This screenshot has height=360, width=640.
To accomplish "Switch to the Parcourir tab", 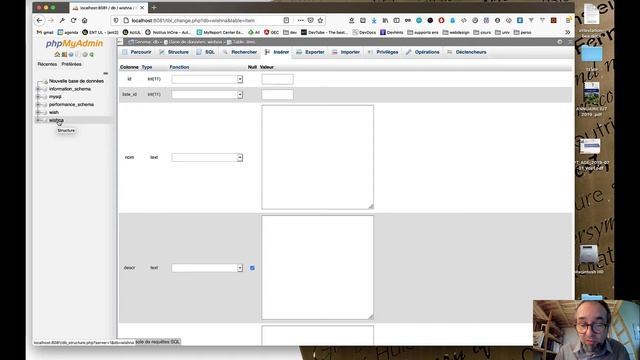I will [137, 52].
